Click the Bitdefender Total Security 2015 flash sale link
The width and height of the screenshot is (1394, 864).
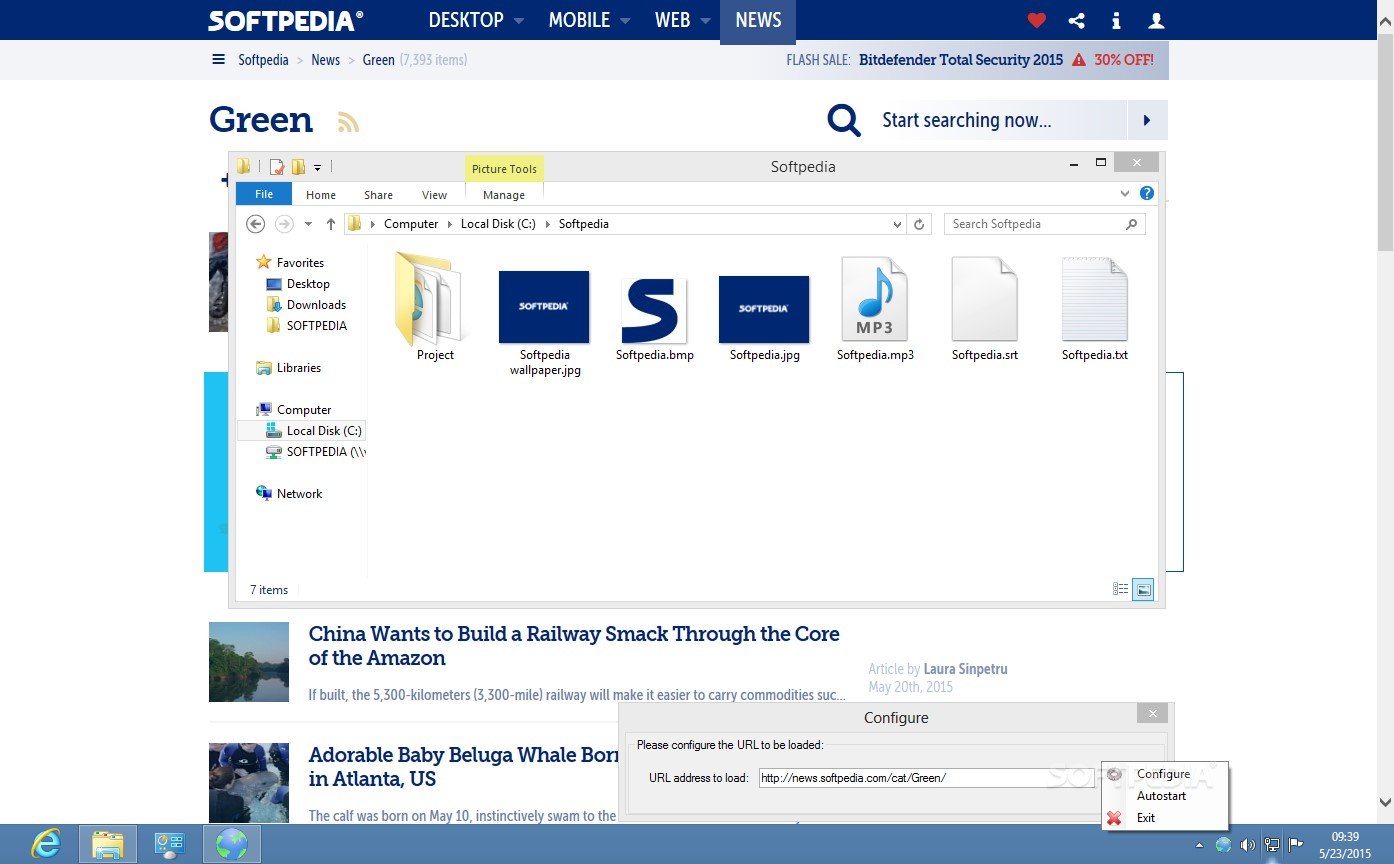click(x=961, y=60)
